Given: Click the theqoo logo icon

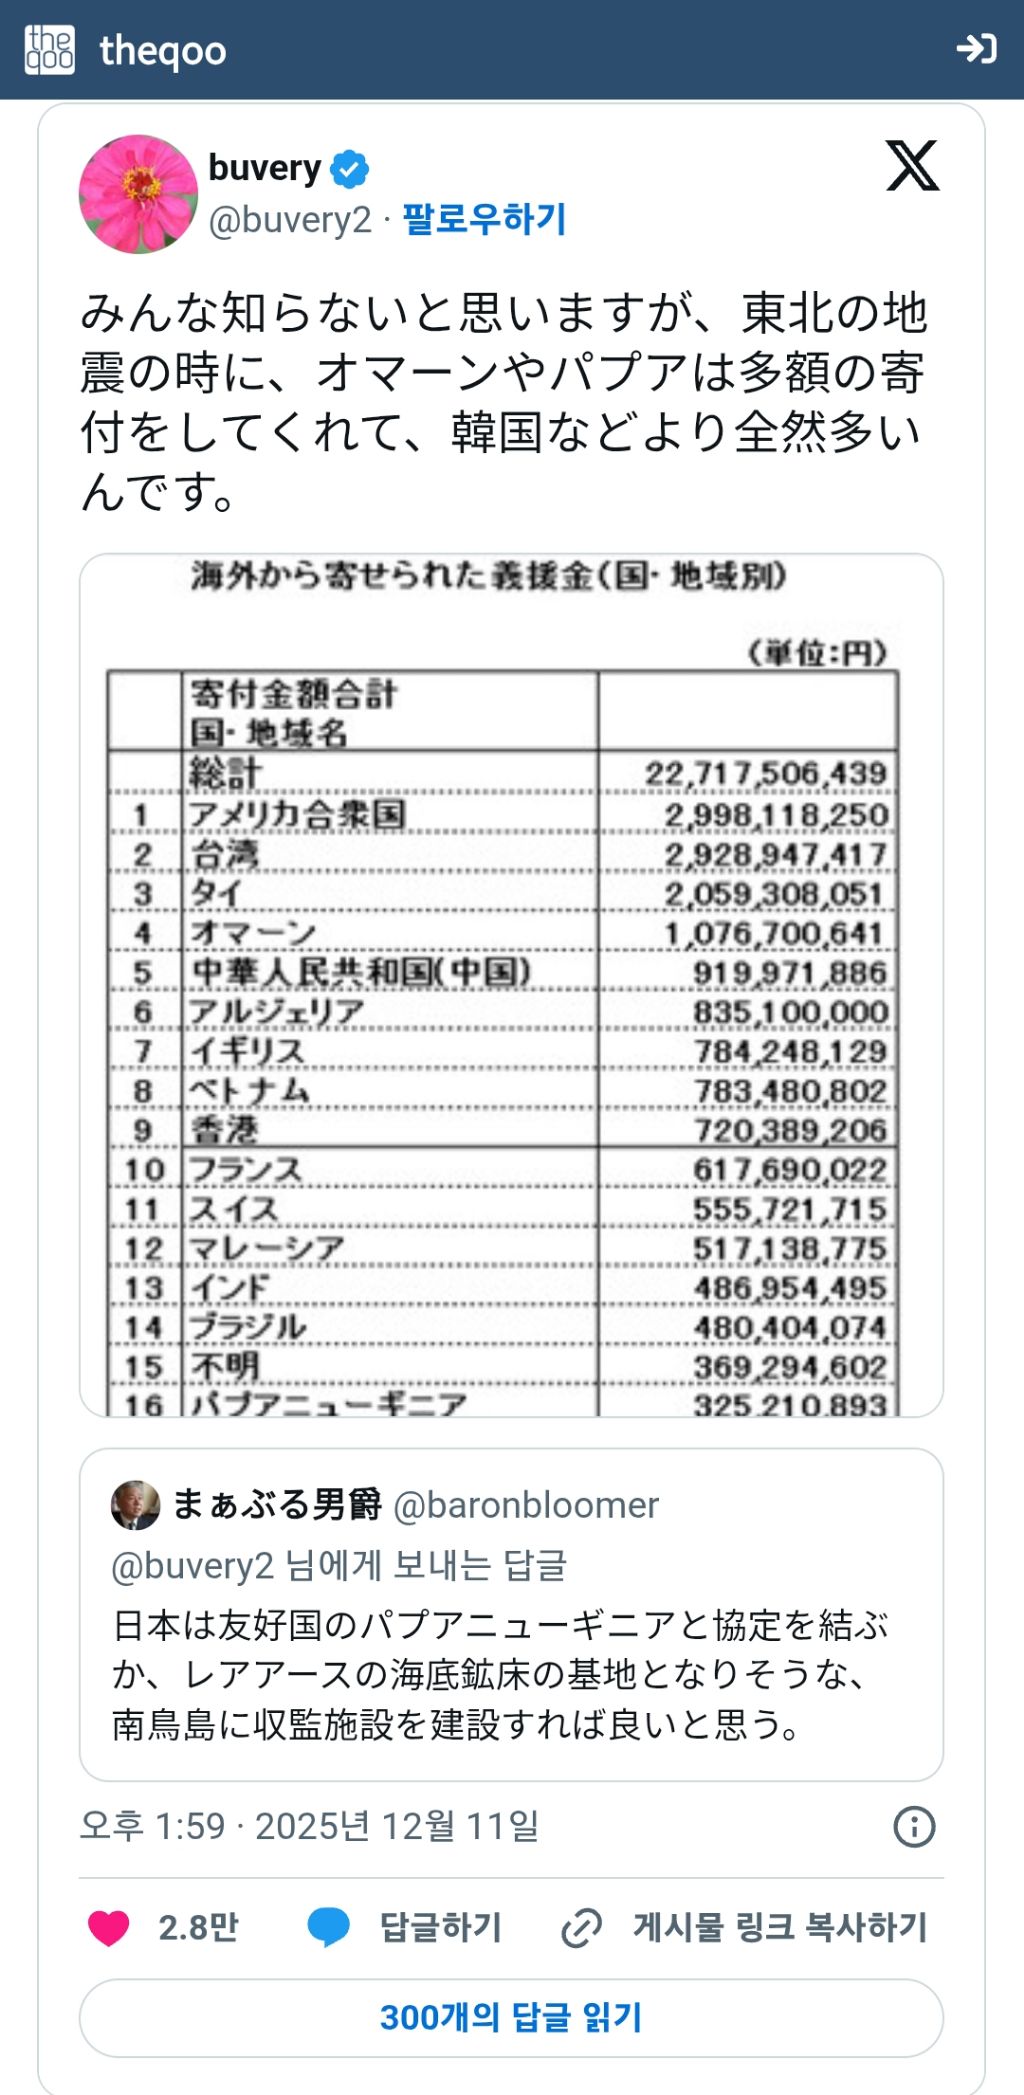Looking at the screenshot, I should tap(49, 49).
